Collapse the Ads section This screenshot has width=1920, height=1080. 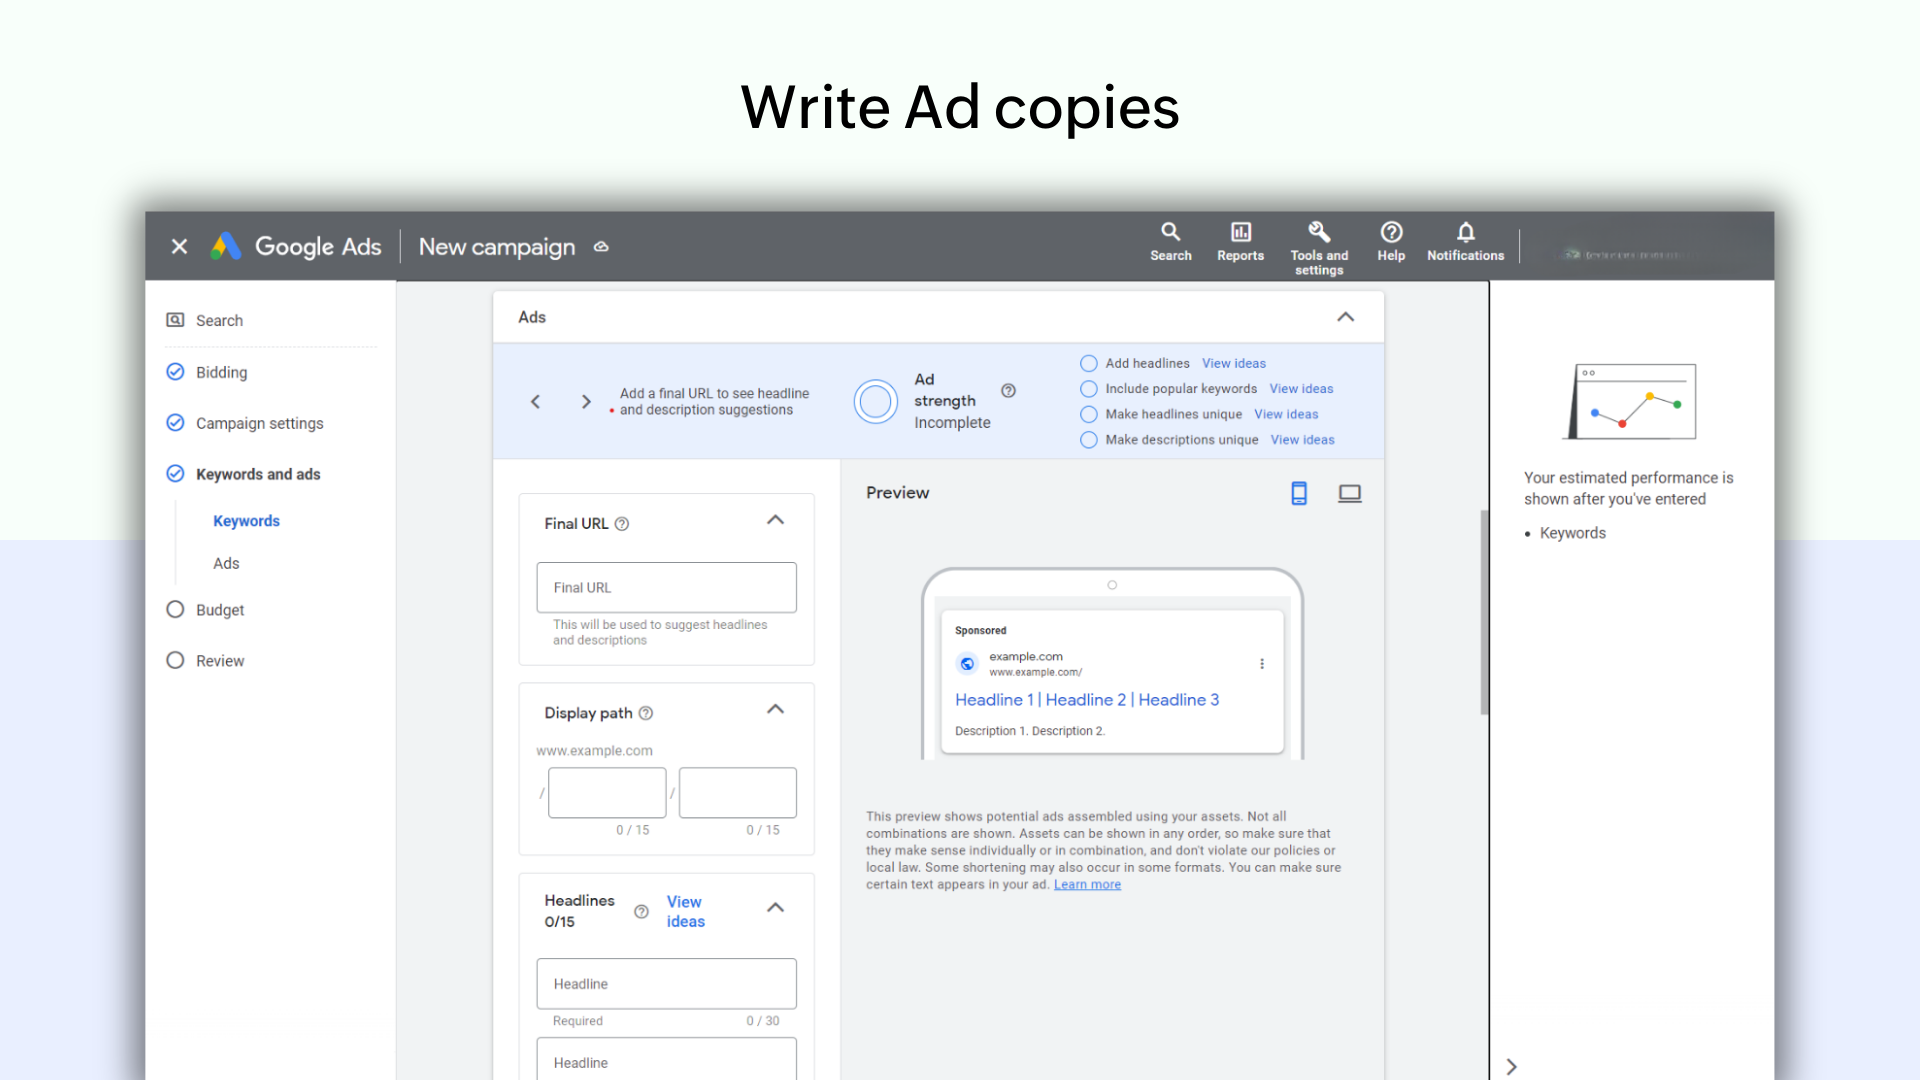[x=1345, y=316]
